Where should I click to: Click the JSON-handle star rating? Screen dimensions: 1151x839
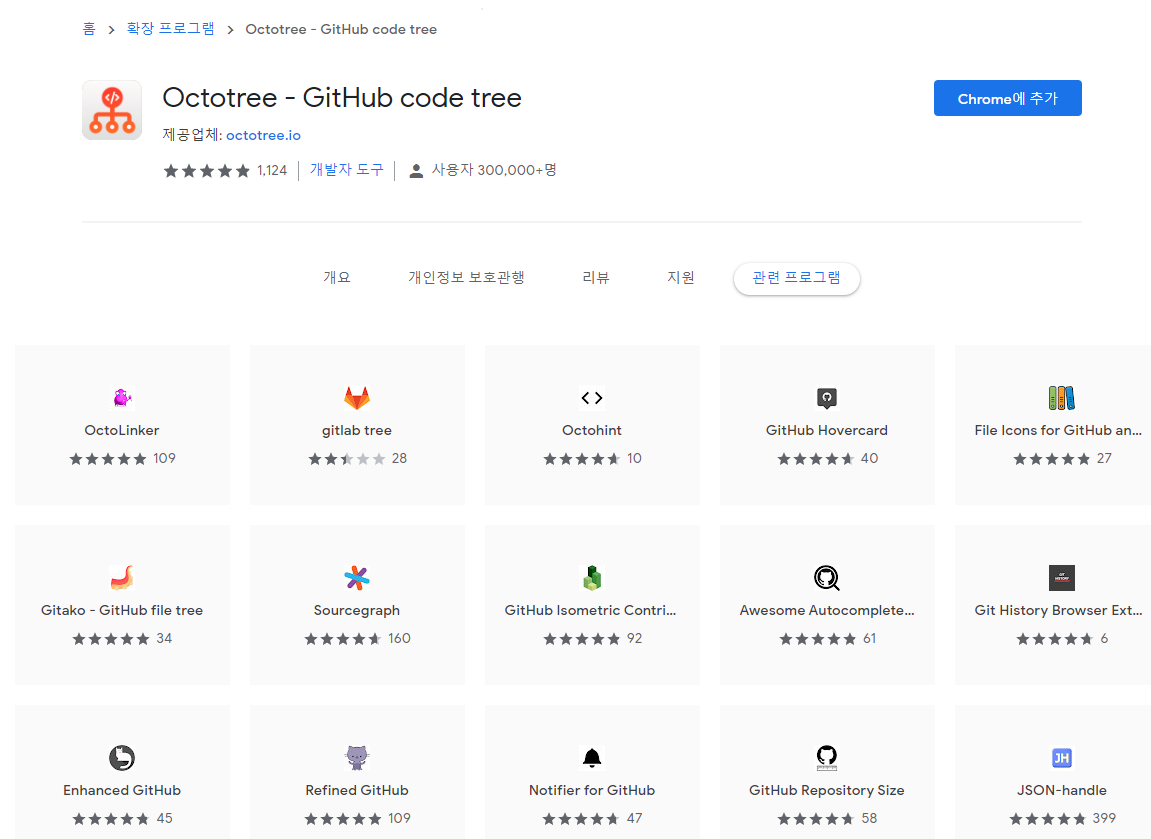(1047, 818)
